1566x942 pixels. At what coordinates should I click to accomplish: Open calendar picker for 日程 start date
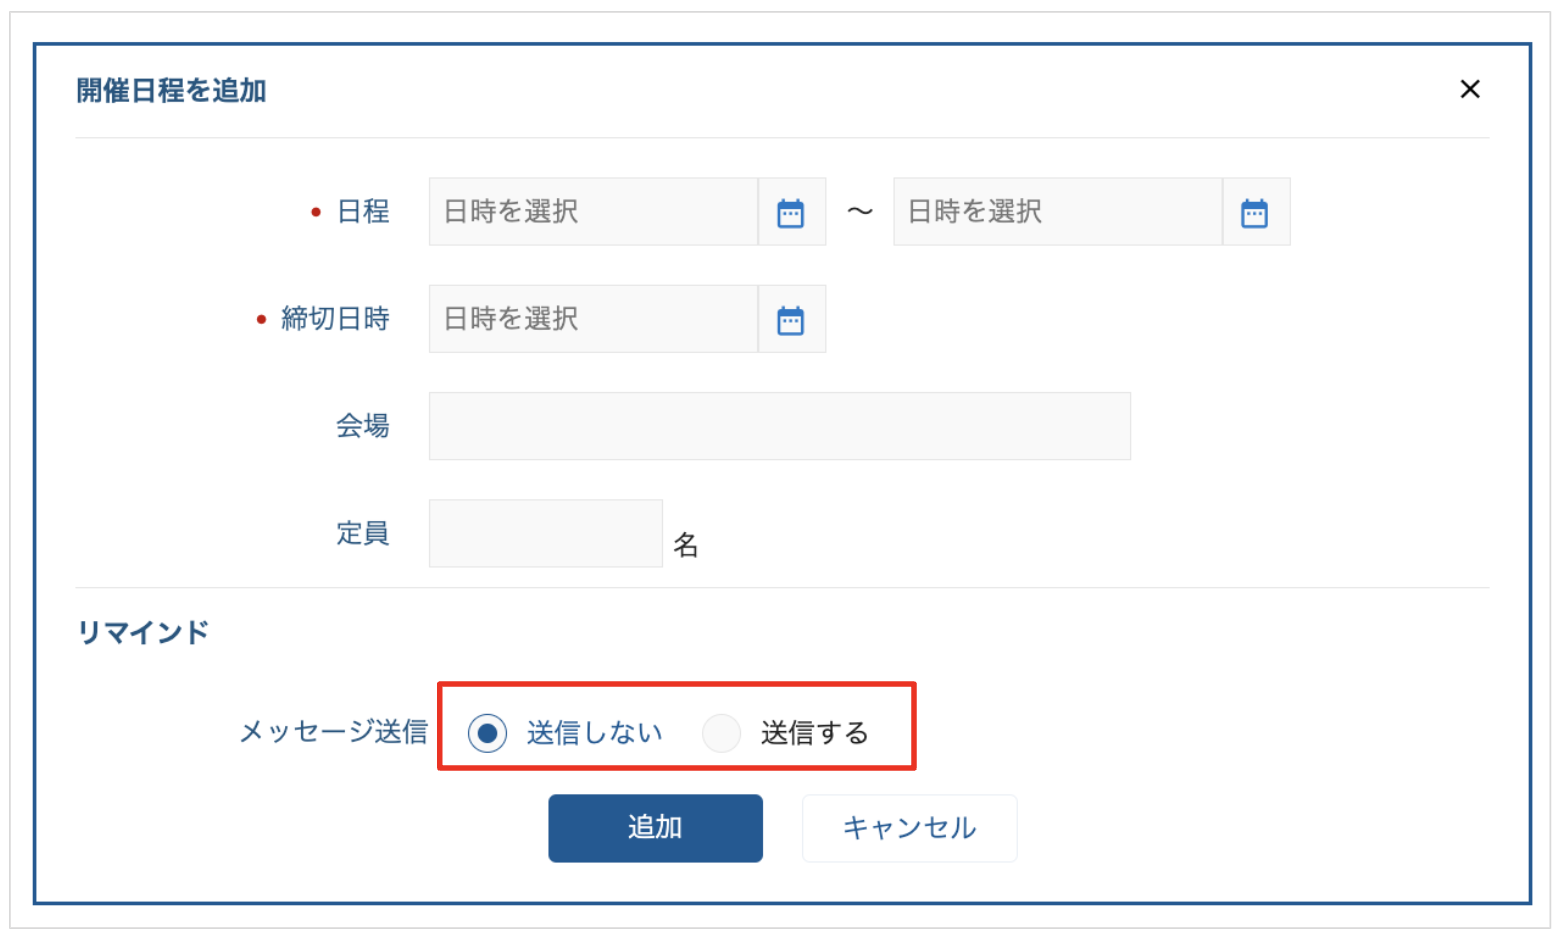[791, 212]
